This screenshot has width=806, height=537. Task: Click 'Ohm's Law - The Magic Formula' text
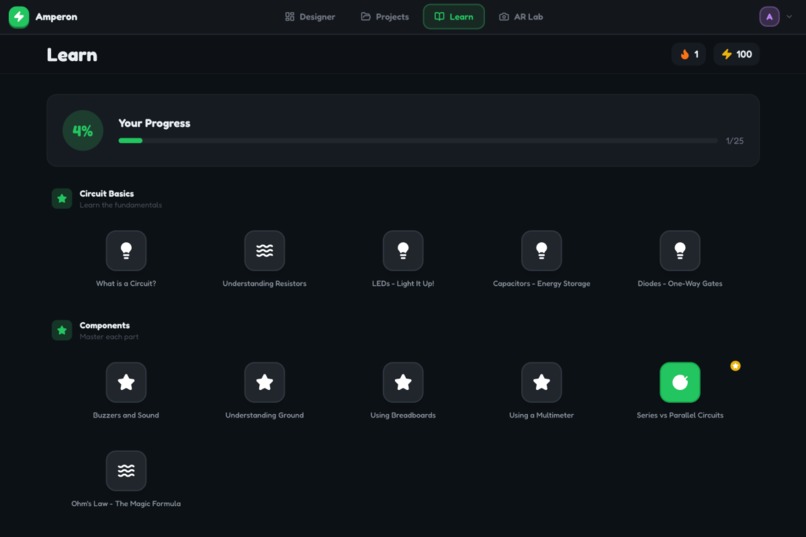(126, 504)
